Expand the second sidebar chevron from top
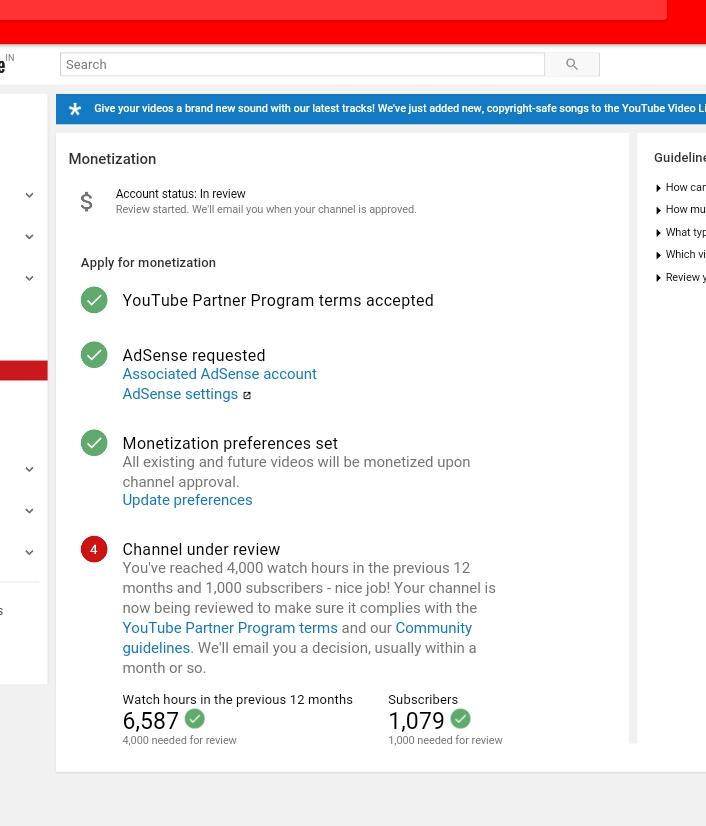Viewport: 706px width, 826px height. tap(30, 237)
